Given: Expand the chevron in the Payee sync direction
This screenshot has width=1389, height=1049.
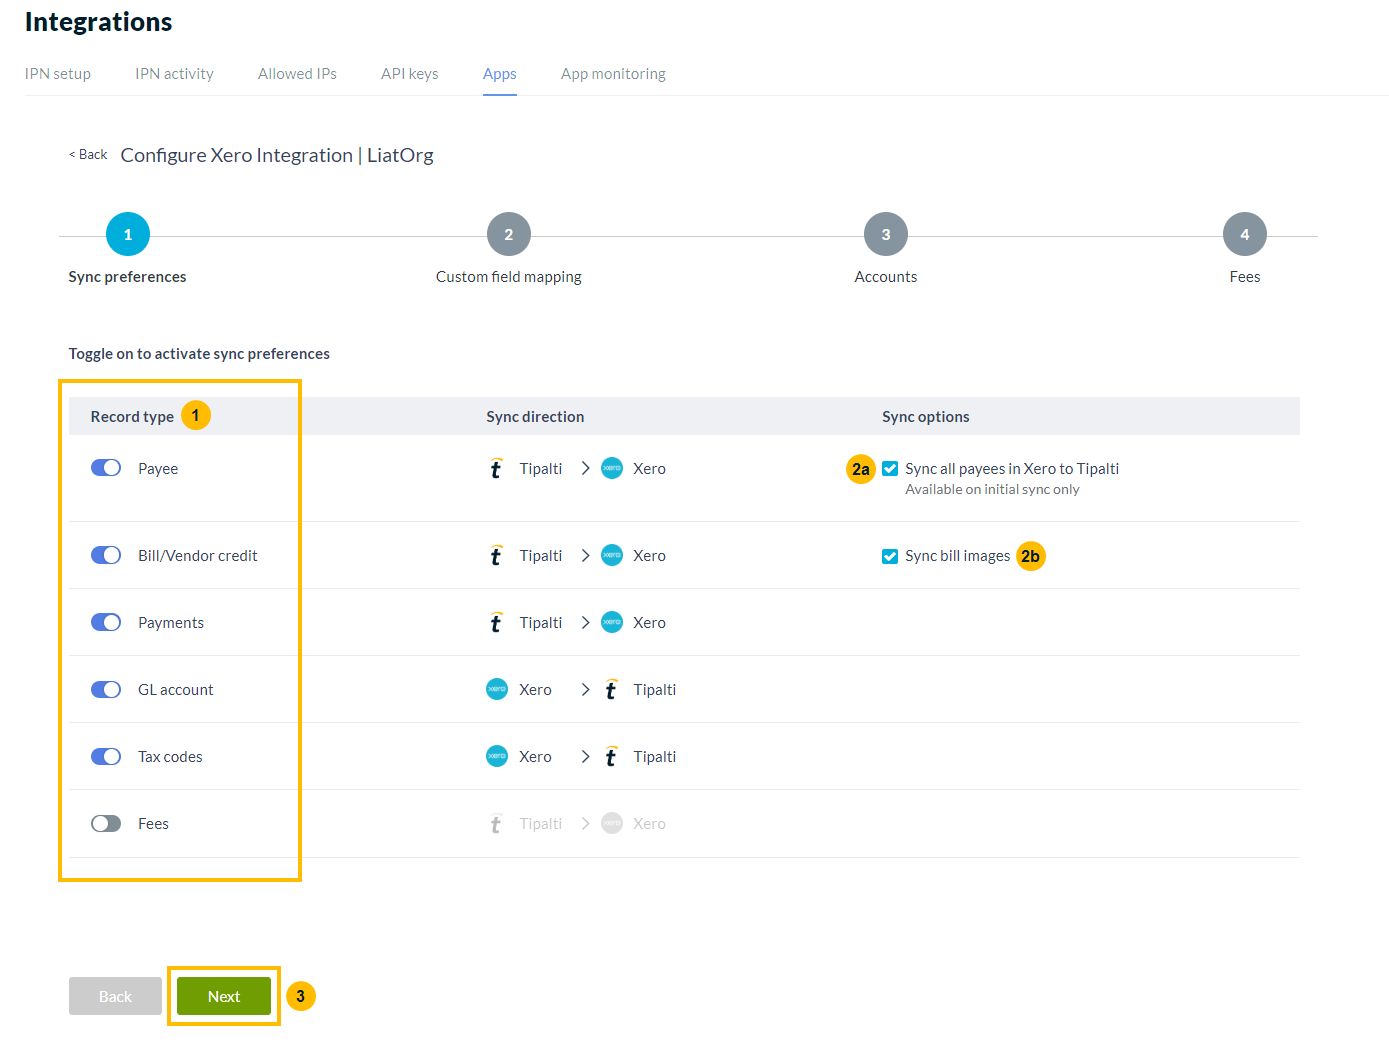Looking at the screenshot, I should coord(585,468).
